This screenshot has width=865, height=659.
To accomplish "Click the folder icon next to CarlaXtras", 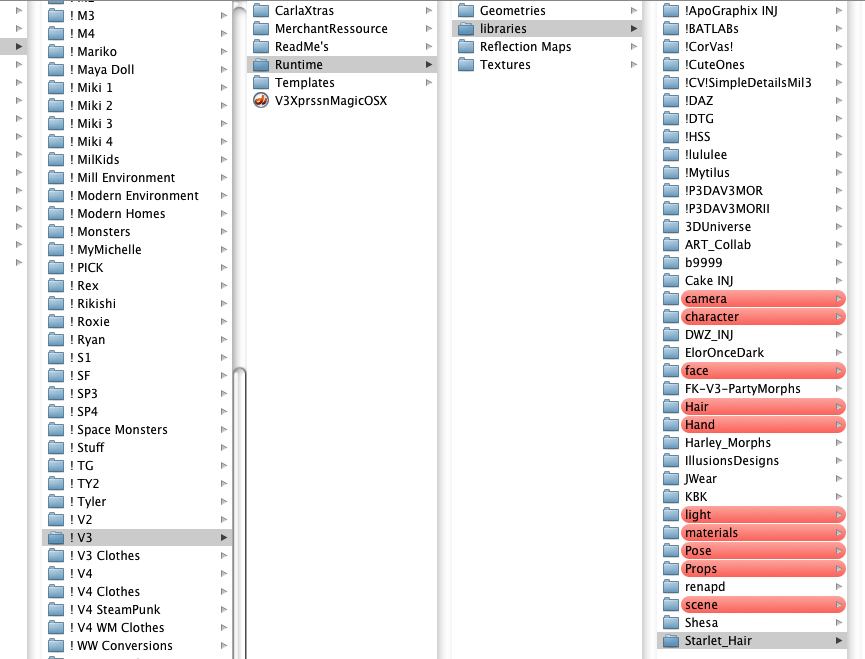I will 260,10.
